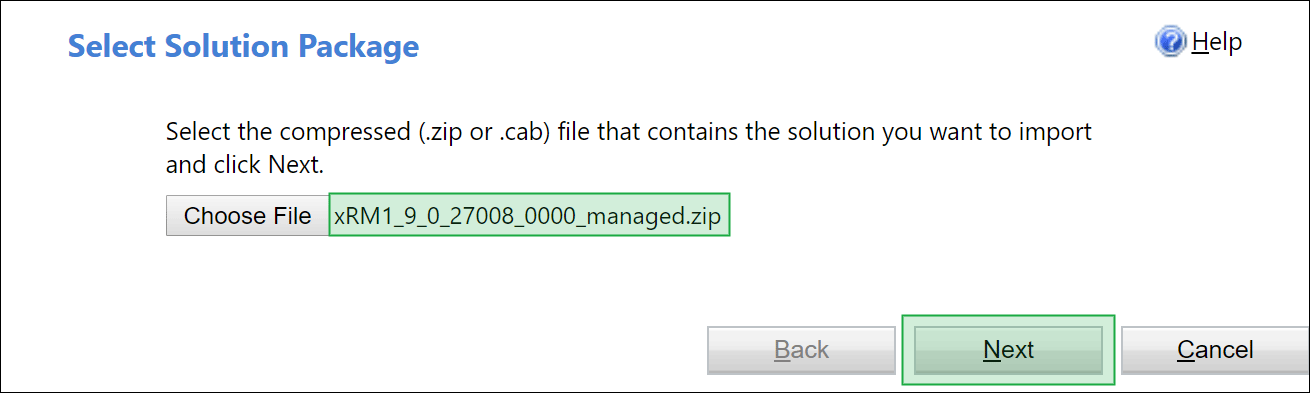The width and height of the screenshot is (1310, 393).
Task: Click the Next button
Action: (x=1008, y=349)
